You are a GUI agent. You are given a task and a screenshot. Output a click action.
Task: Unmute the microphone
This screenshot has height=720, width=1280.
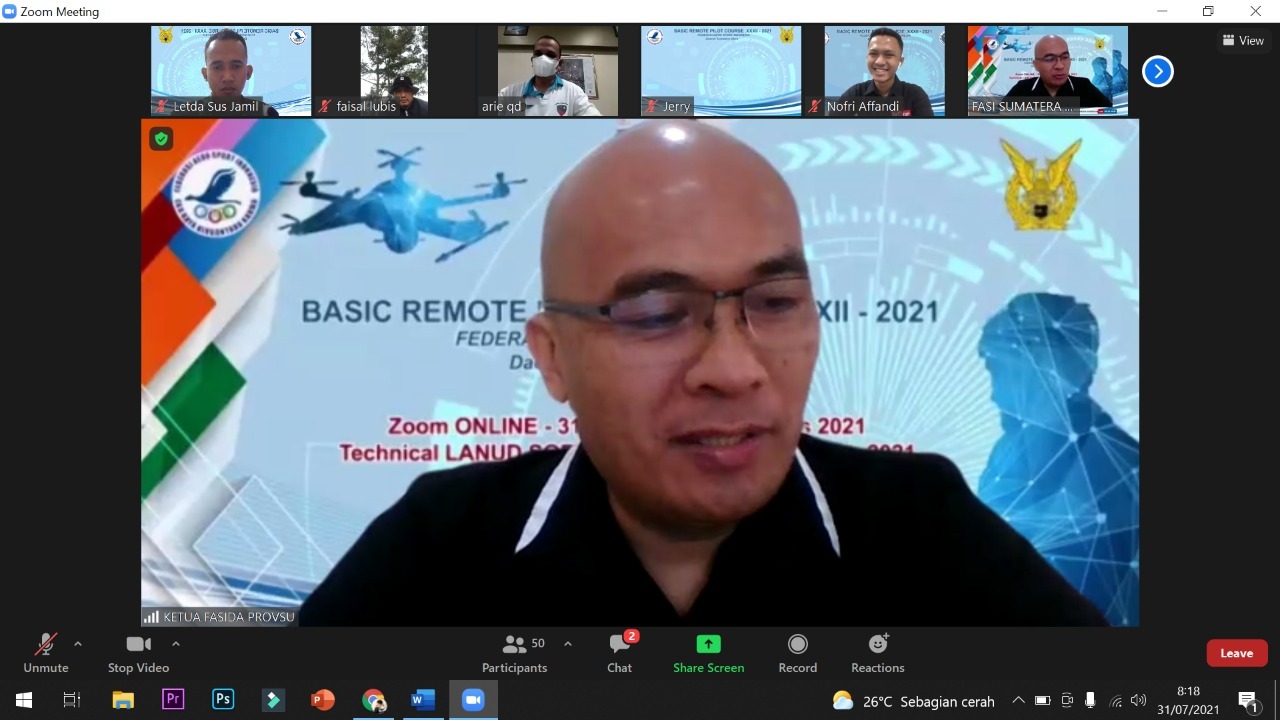(x=46, y=653)
